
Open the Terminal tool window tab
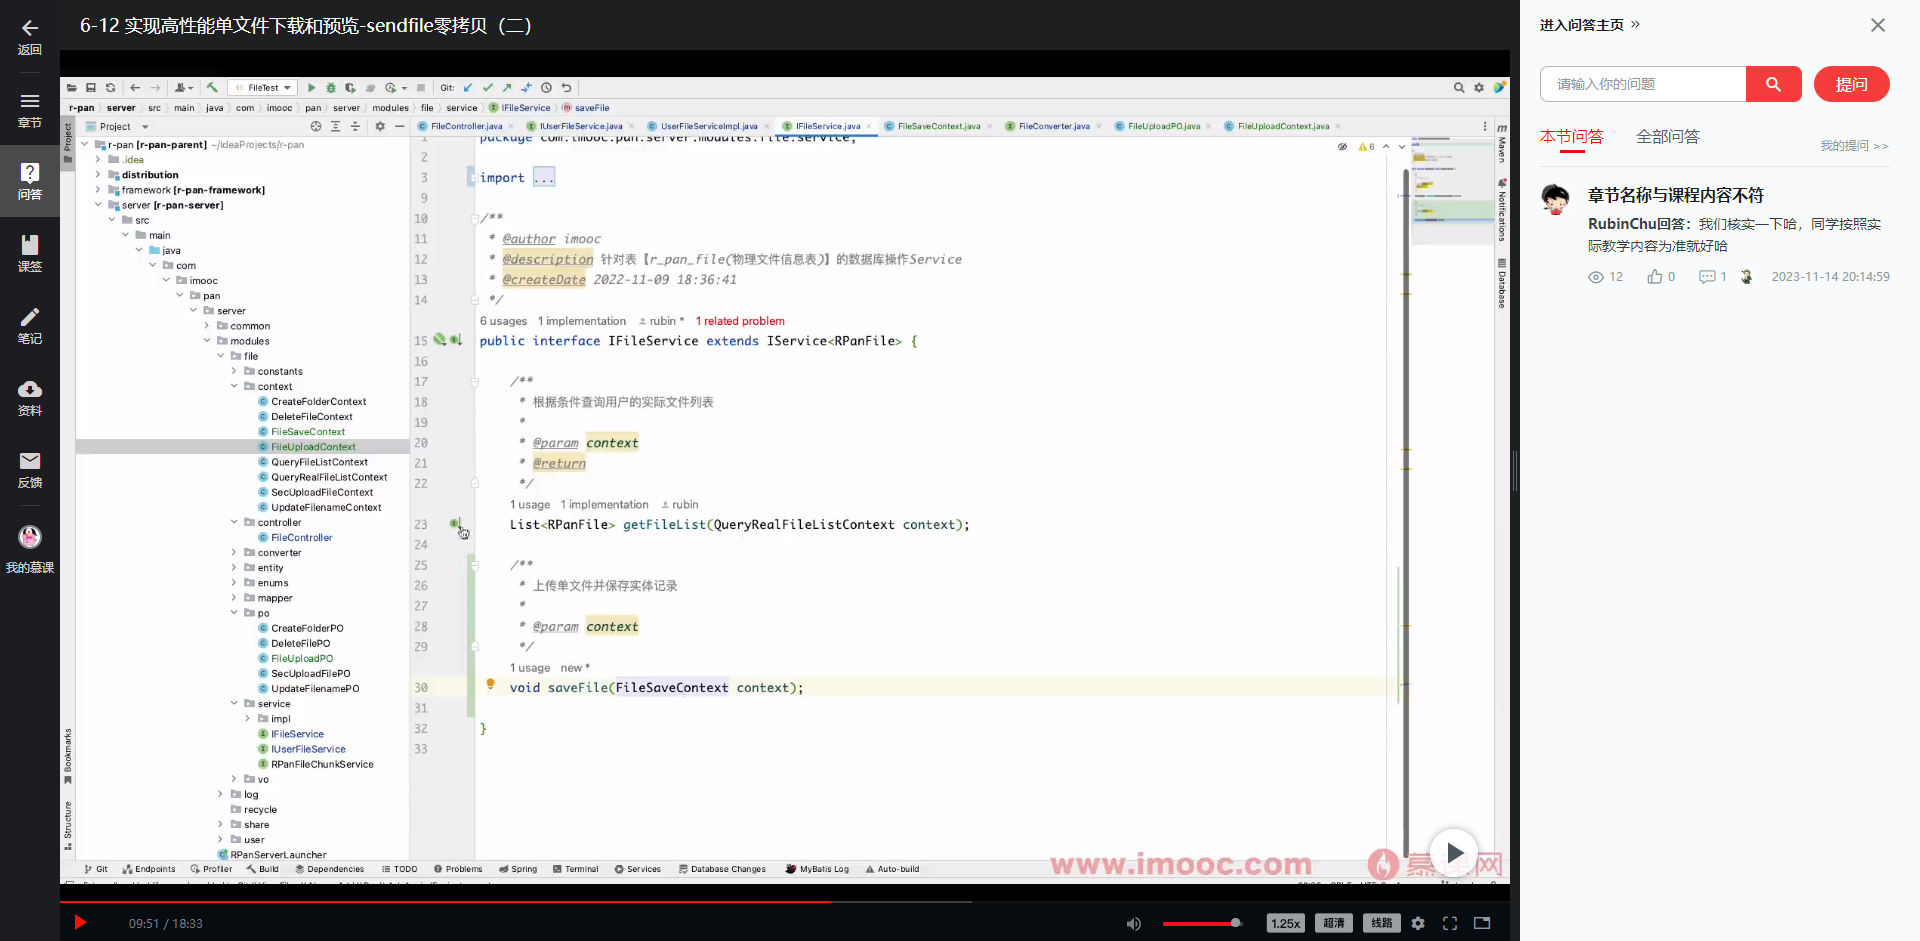(575, 869)
